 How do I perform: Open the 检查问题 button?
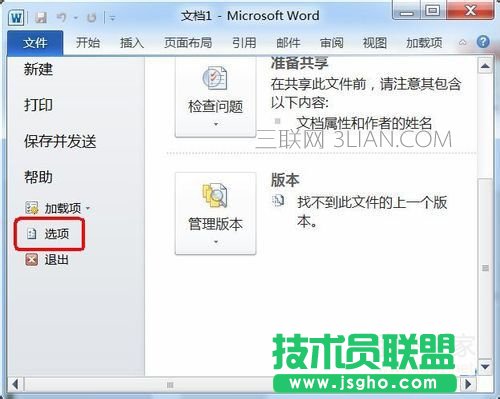coord(216,97)
